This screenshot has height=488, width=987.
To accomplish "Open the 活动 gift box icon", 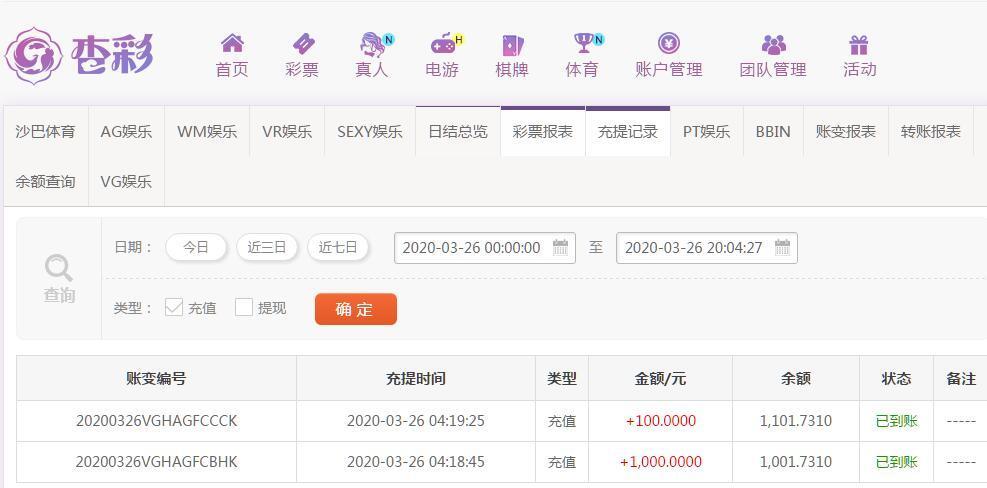I will [x=859, y=45].
